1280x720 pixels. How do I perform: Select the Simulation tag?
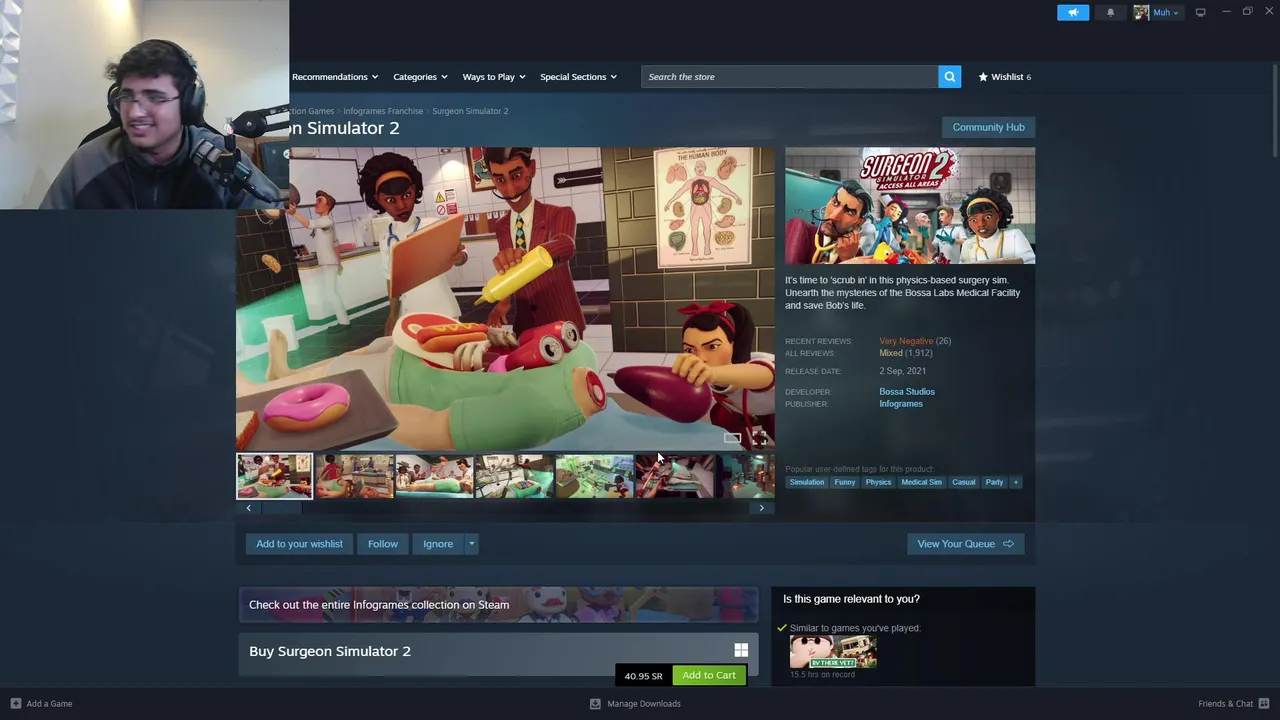pyautogui.click(x=807, y=482)
